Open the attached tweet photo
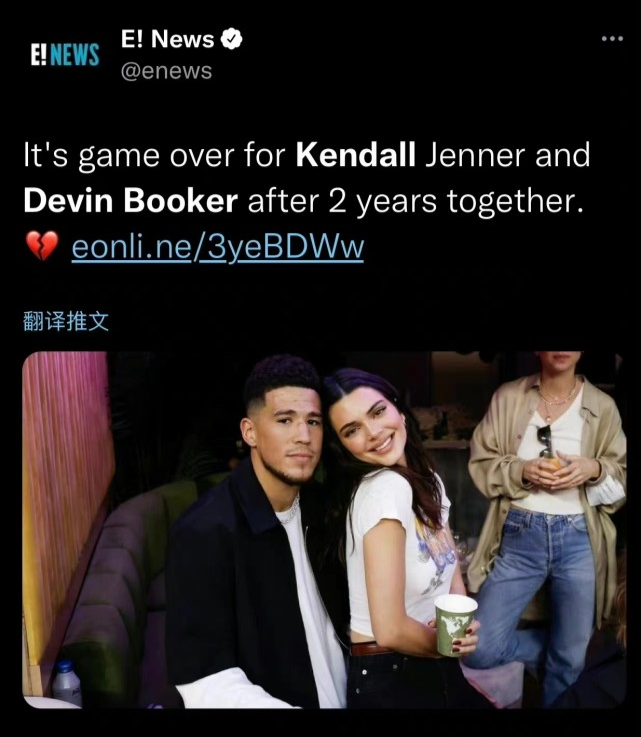641x737 pixels. coord(324,530)
